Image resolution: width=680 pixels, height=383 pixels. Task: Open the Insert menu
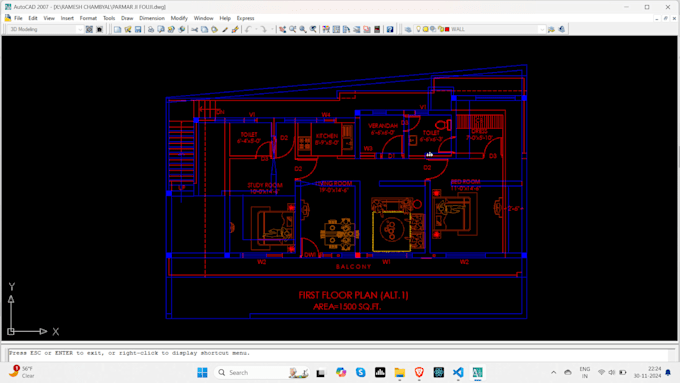pos(67,18)
